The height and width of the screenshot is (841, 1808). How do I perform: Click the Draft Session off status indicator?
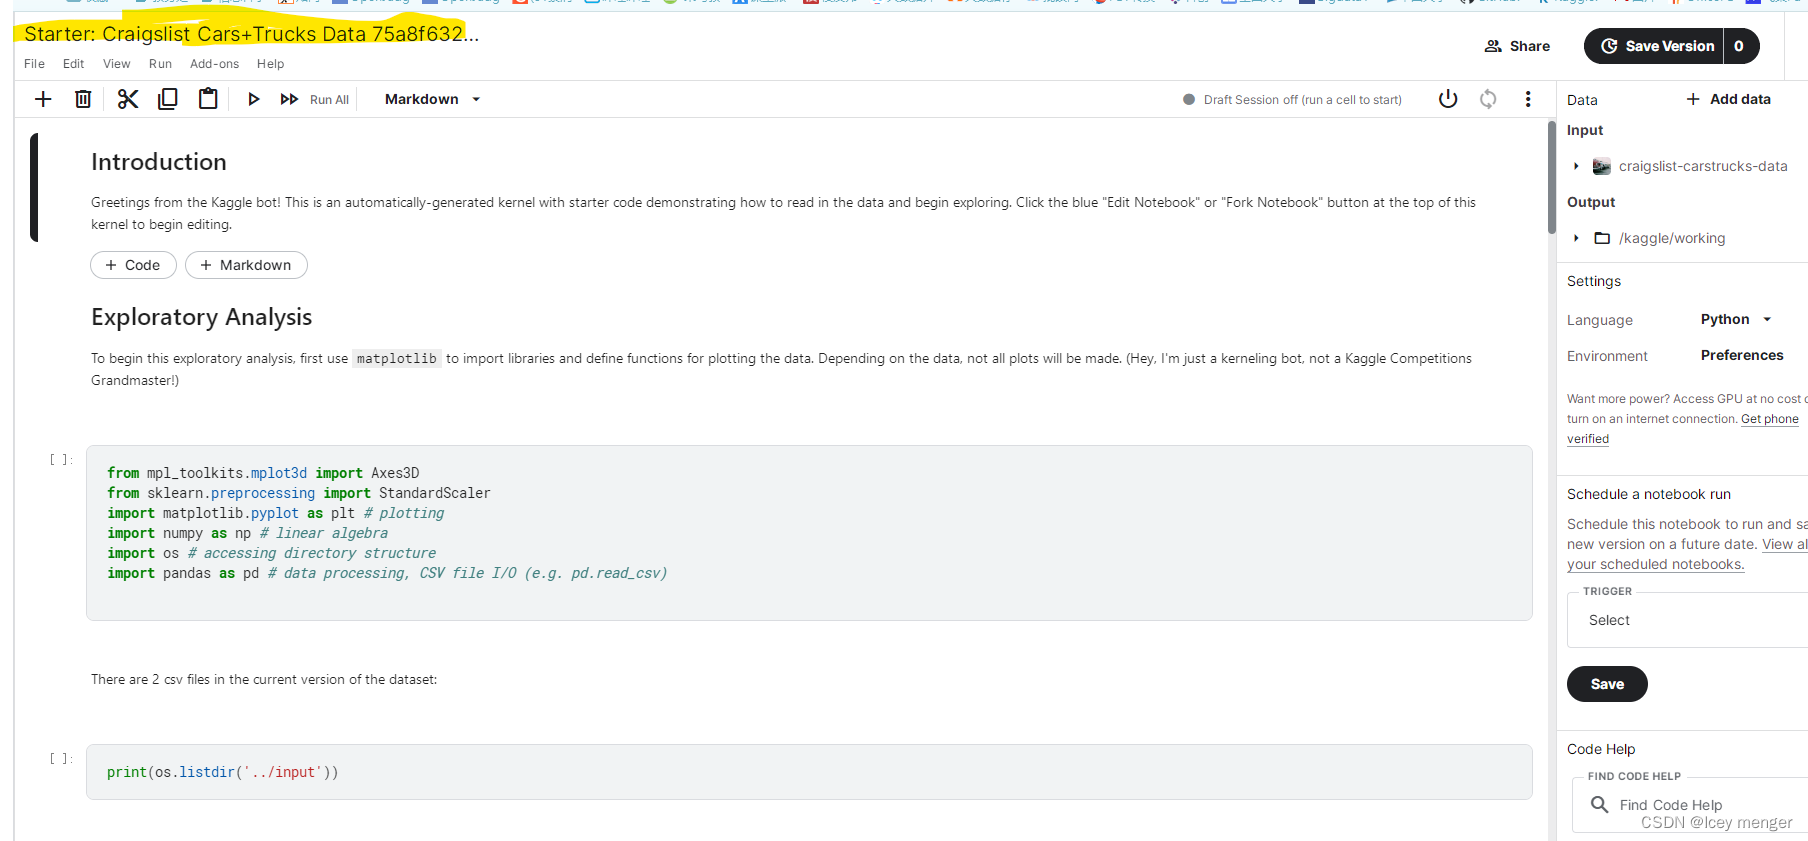[1292, 99]
